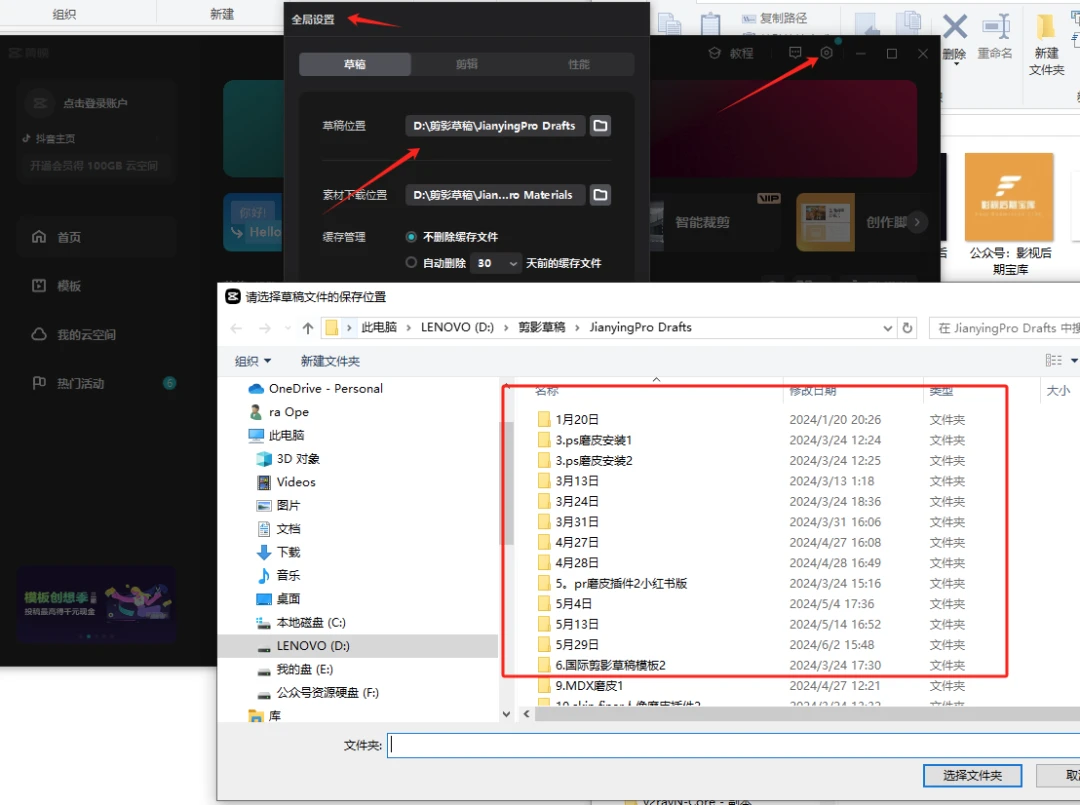Change the view layout icon in dialog
1080x805 pixels.
(x=1053, y=360)
